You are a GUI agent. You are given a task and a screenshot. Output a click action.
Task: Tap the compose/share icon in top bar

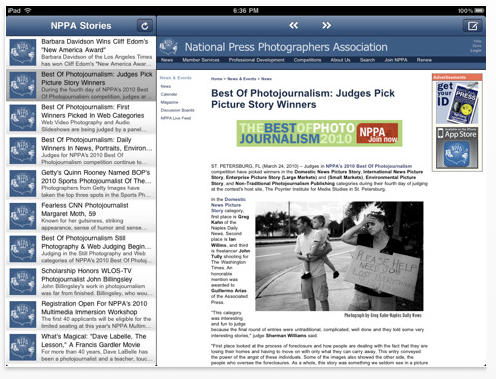[472, 26]
